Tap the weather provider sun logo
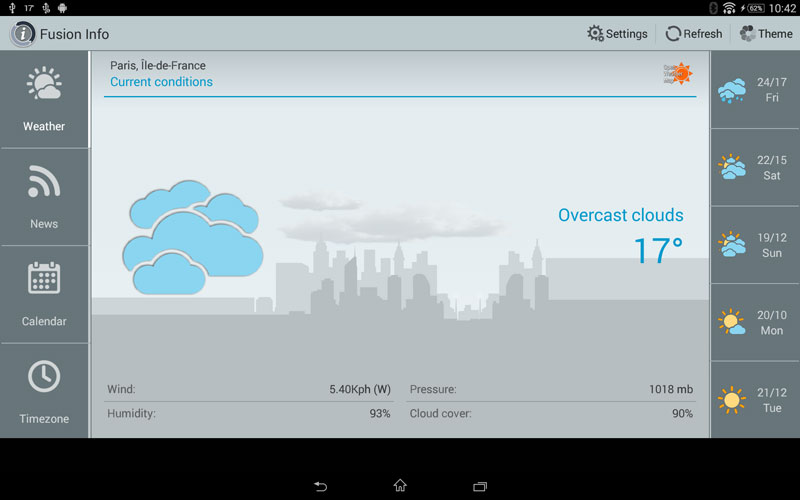The width and height of the screenshot is (800, 500). pos(678,73)
